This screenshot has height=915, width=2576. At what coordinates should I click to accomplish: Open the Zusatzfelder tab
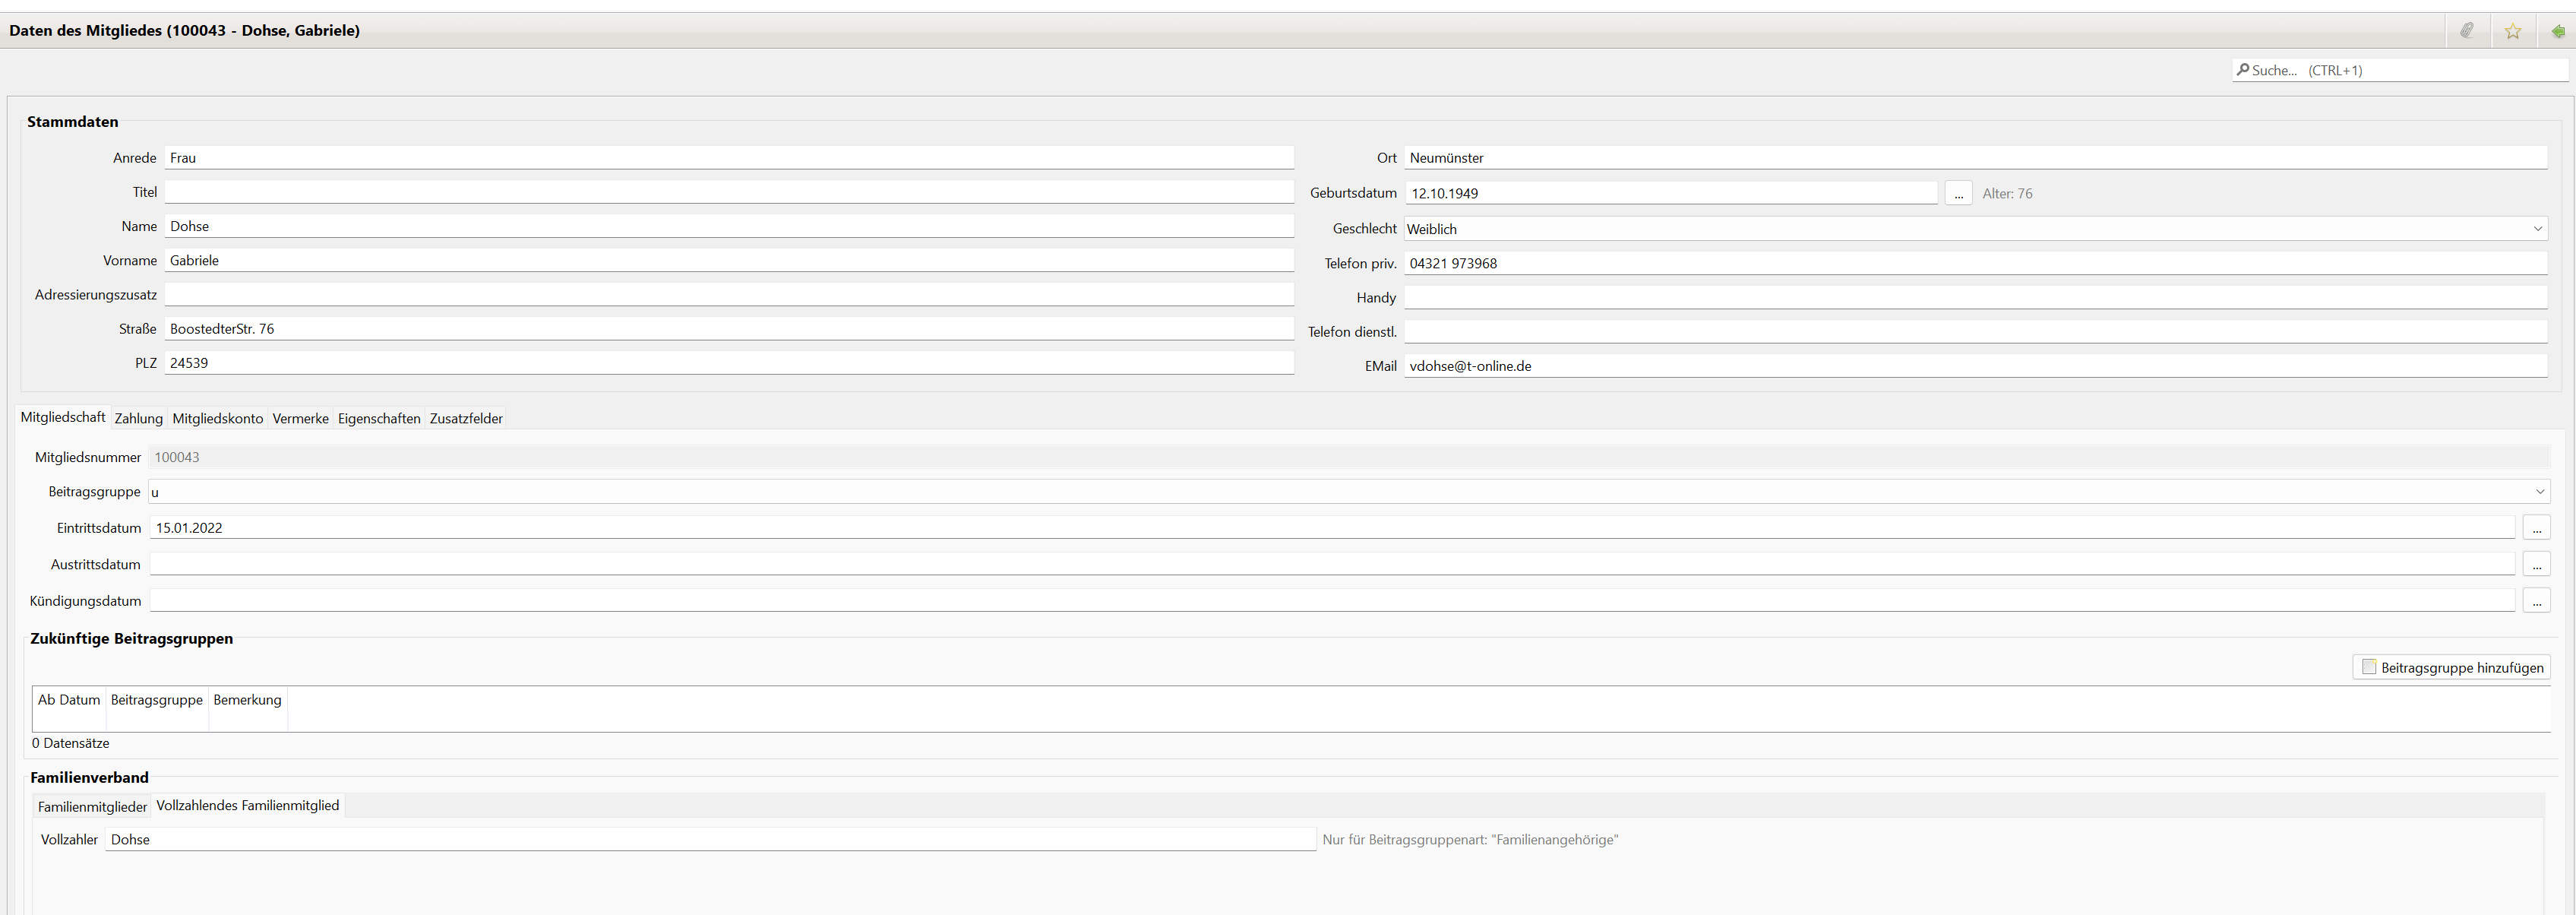point(466,419)
